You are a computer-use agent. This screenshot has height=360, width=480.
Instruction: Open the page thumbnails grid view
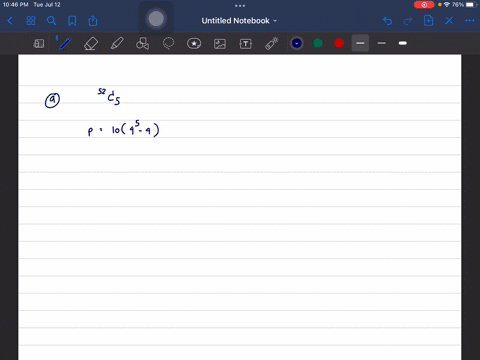click(x=31, y=21)
